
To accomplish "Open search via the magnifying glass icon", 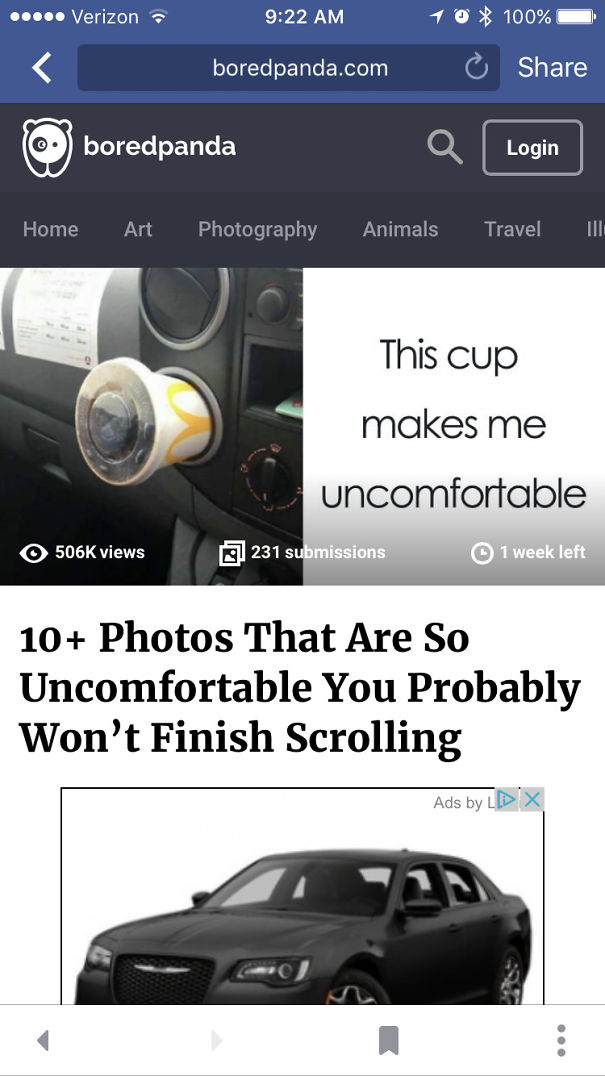I will click(x=444, y=147).
